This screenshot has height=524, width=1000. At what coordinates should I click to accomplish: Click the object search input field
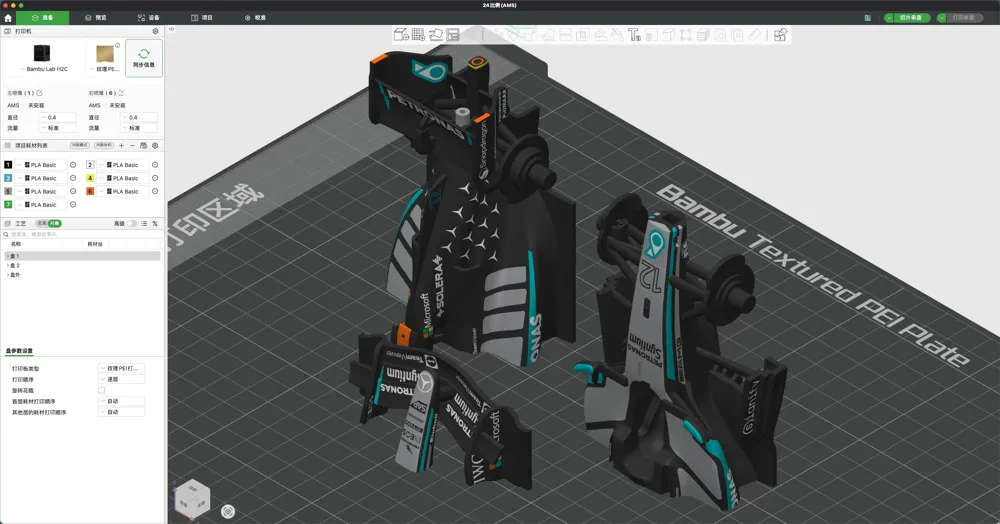pos(83,234)
